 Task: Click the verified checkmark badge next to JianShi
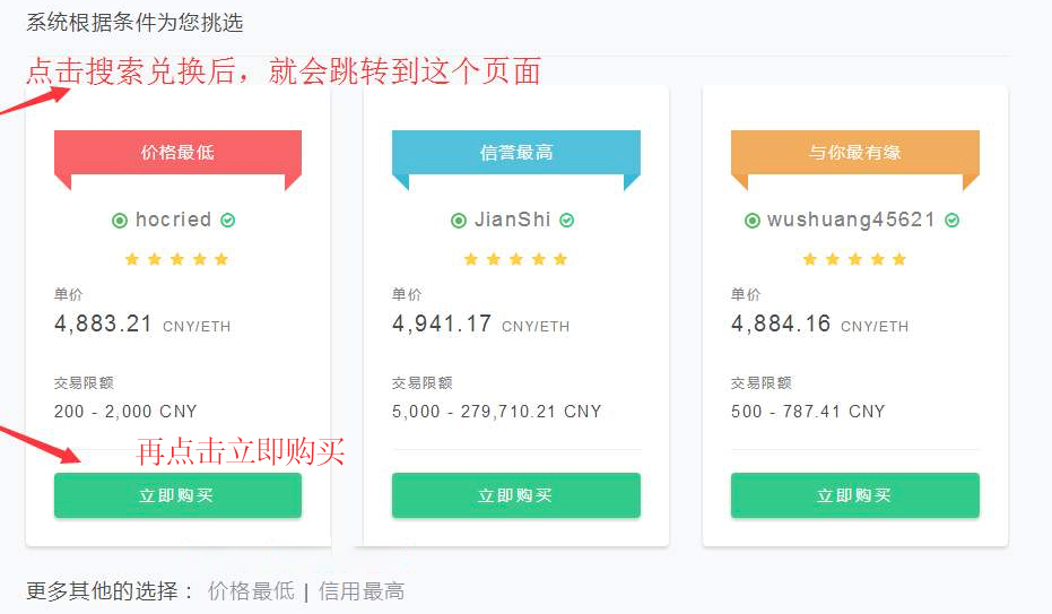567,220
